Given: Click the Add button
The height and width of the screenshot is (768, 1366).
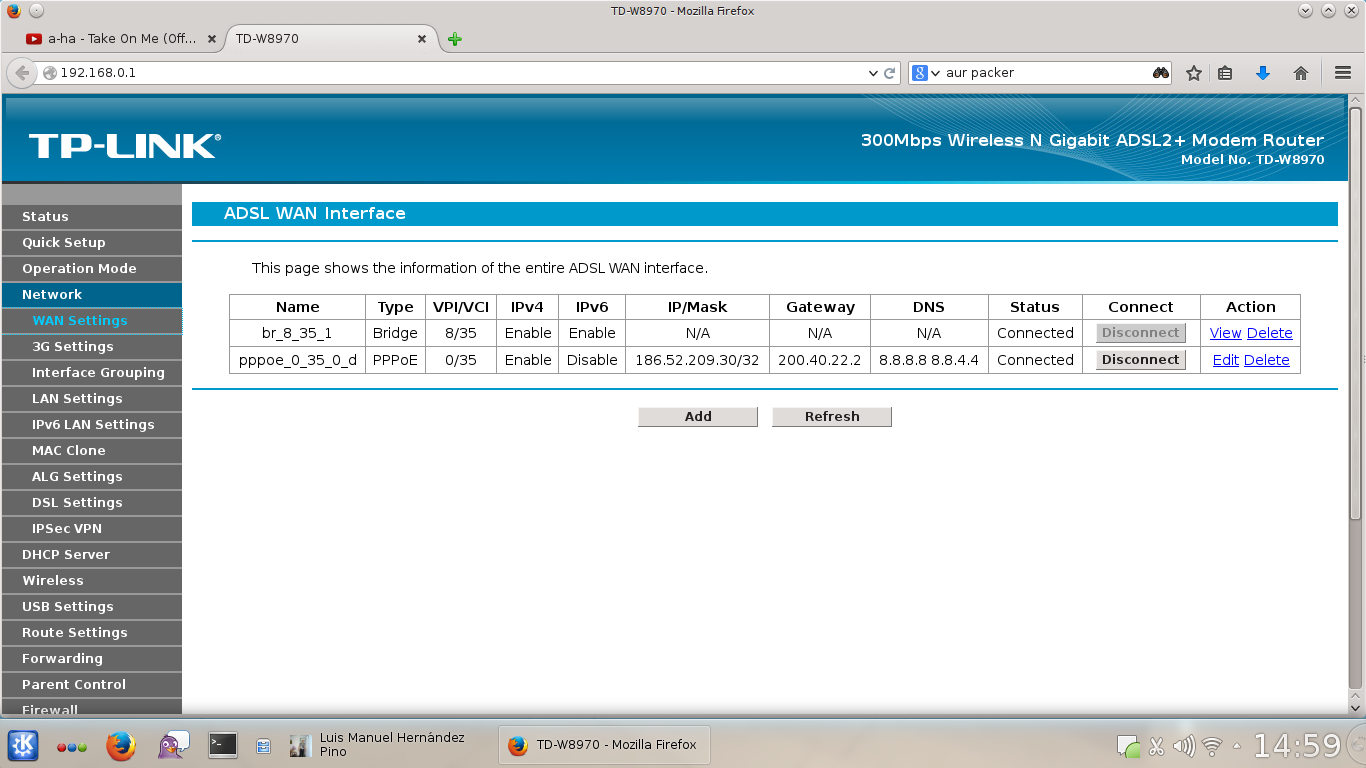Looking at the screenshot, I should tap(698, 417).
